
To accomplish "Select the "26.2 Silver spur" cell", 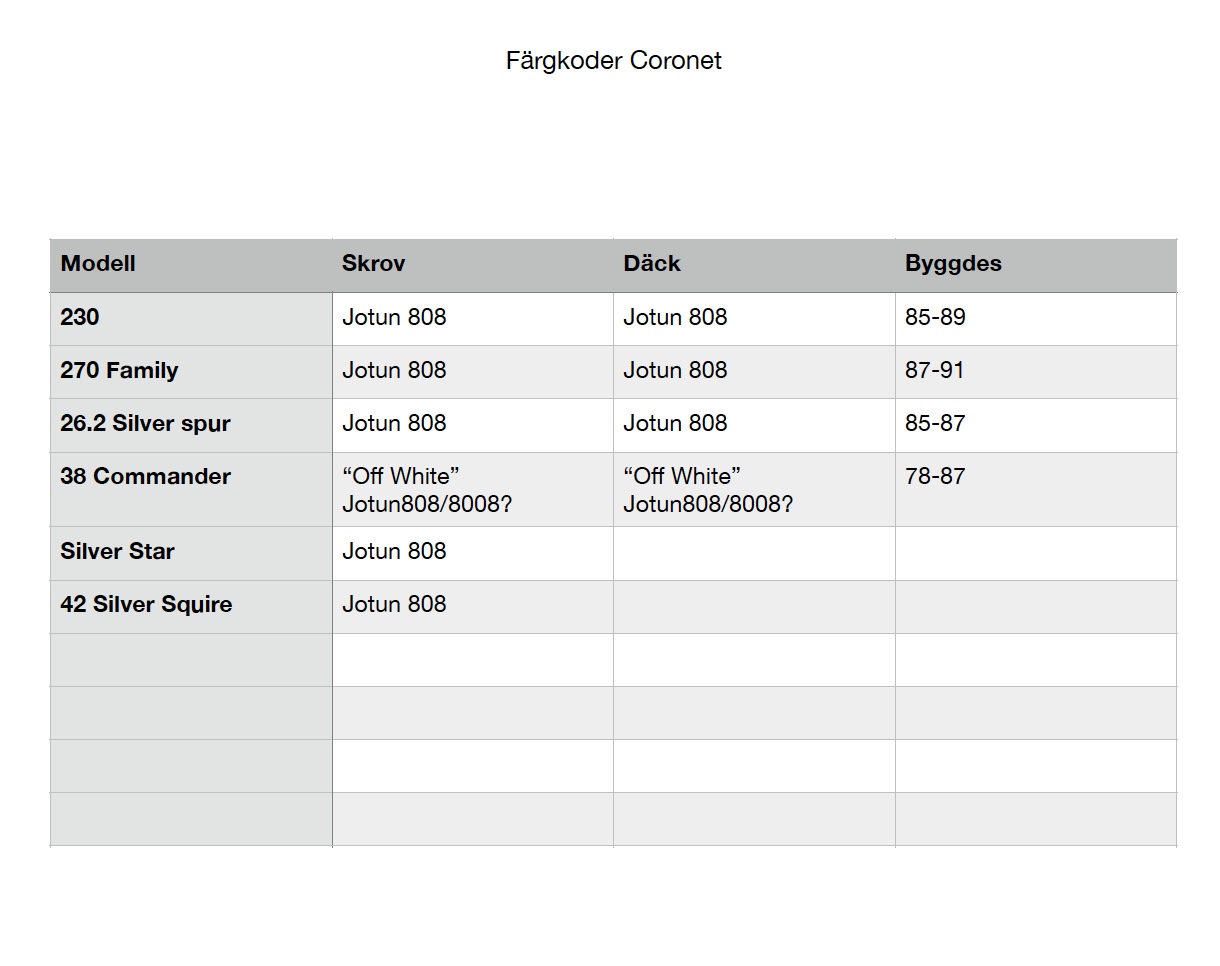I will pyautogui.click(x=145, y=424).
